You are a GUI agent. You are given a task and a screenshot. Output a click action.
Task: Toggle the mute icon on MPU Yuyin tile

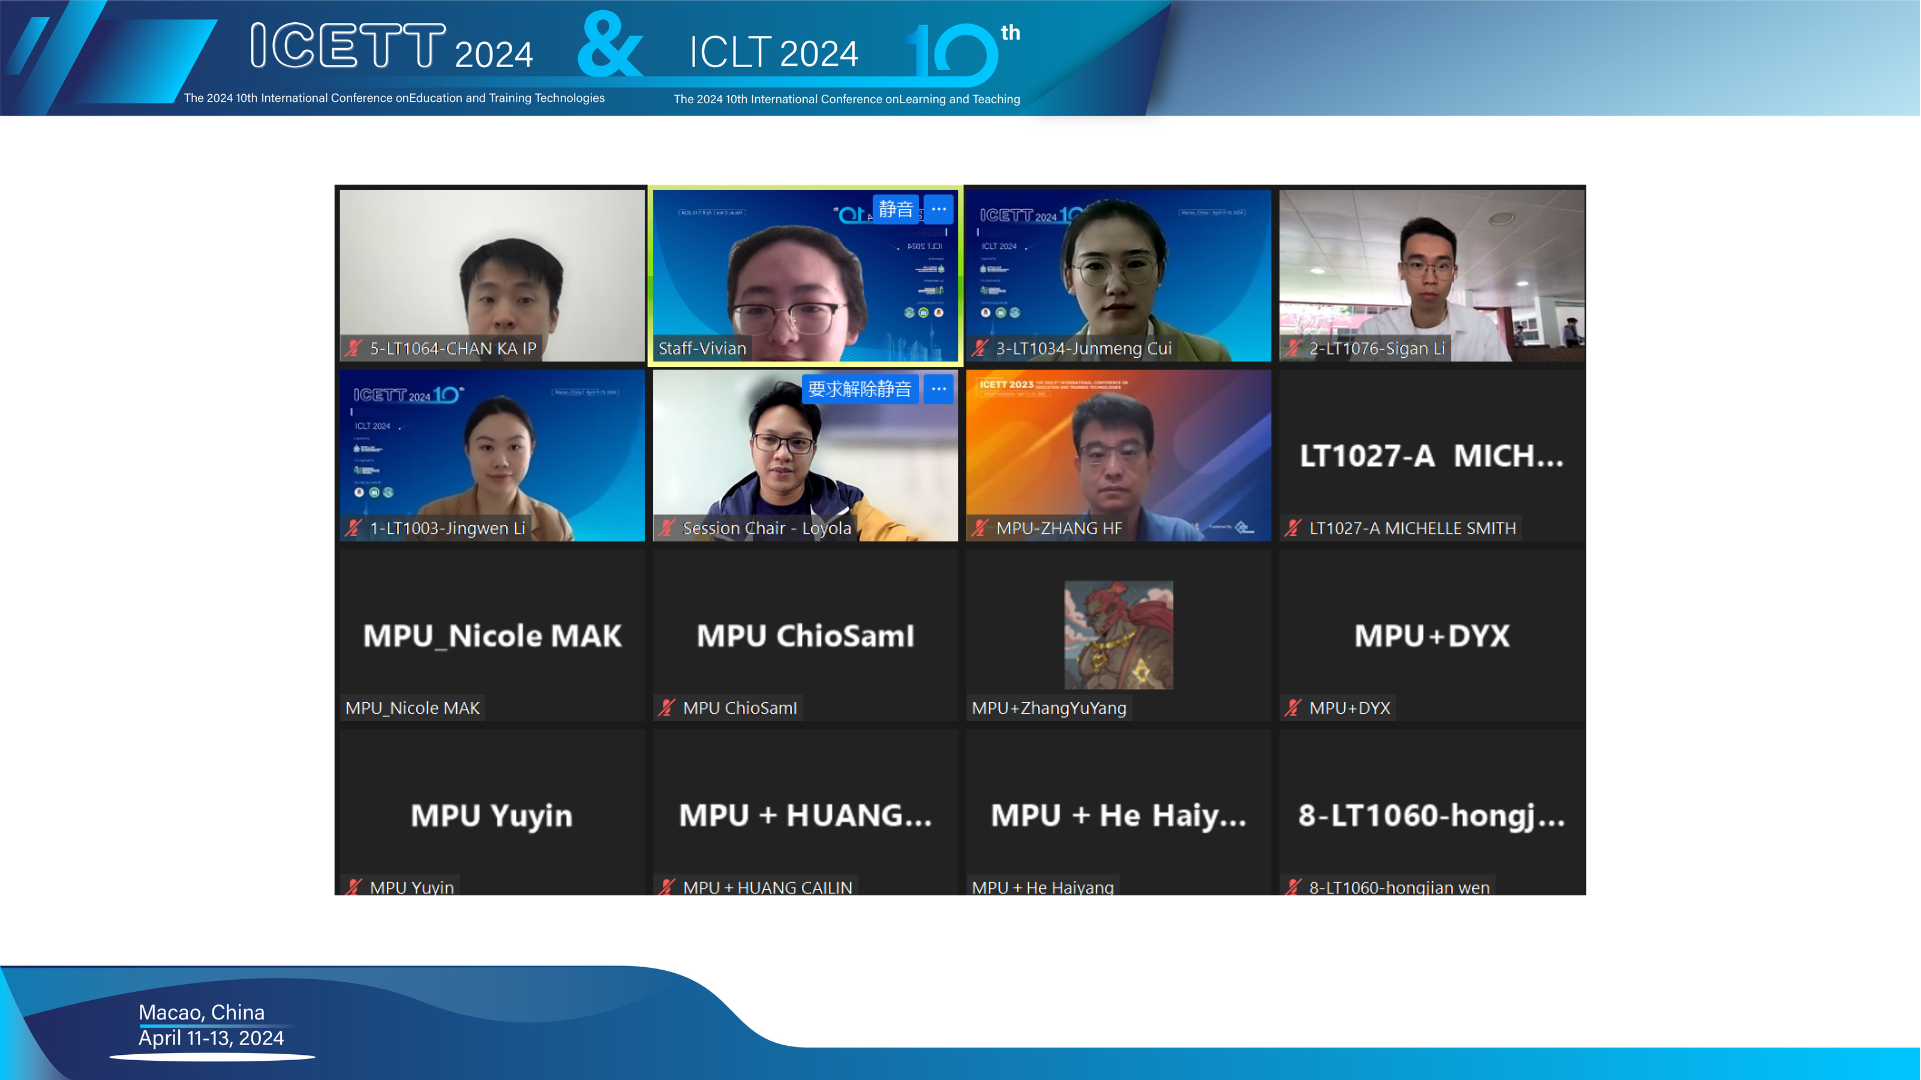(x=354, y=887)
